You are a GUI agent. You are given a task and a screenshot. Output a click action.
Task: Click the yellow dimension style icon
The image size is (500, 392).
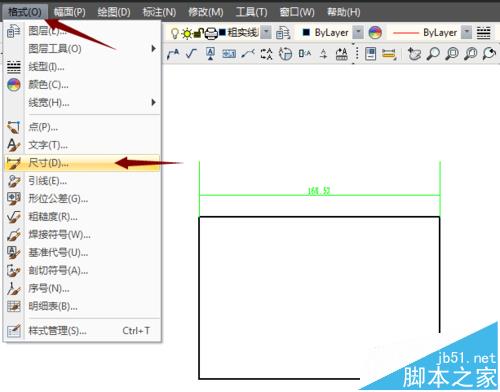click(389, 54)
